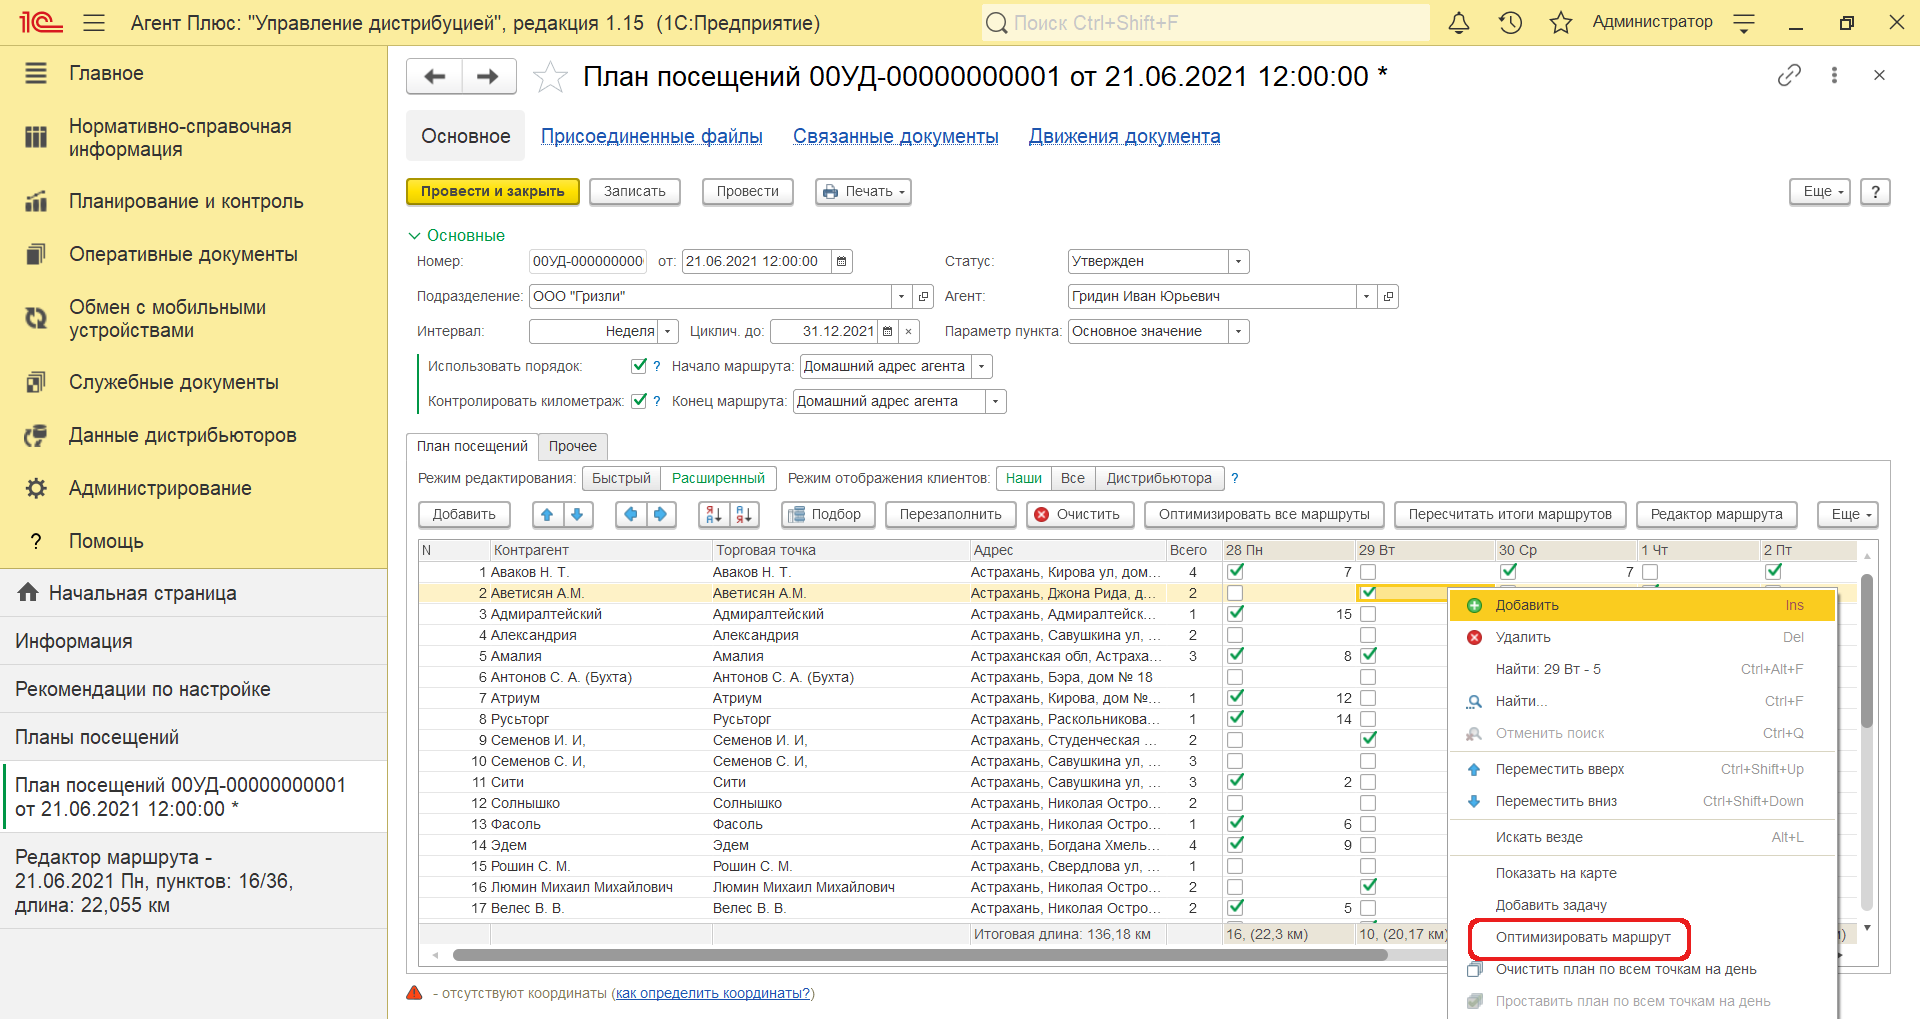1920x1019 pixels.
Task: Toggle 29 Вт checkbox for Семенов И. И.
Action: [x=1368, y=740]
